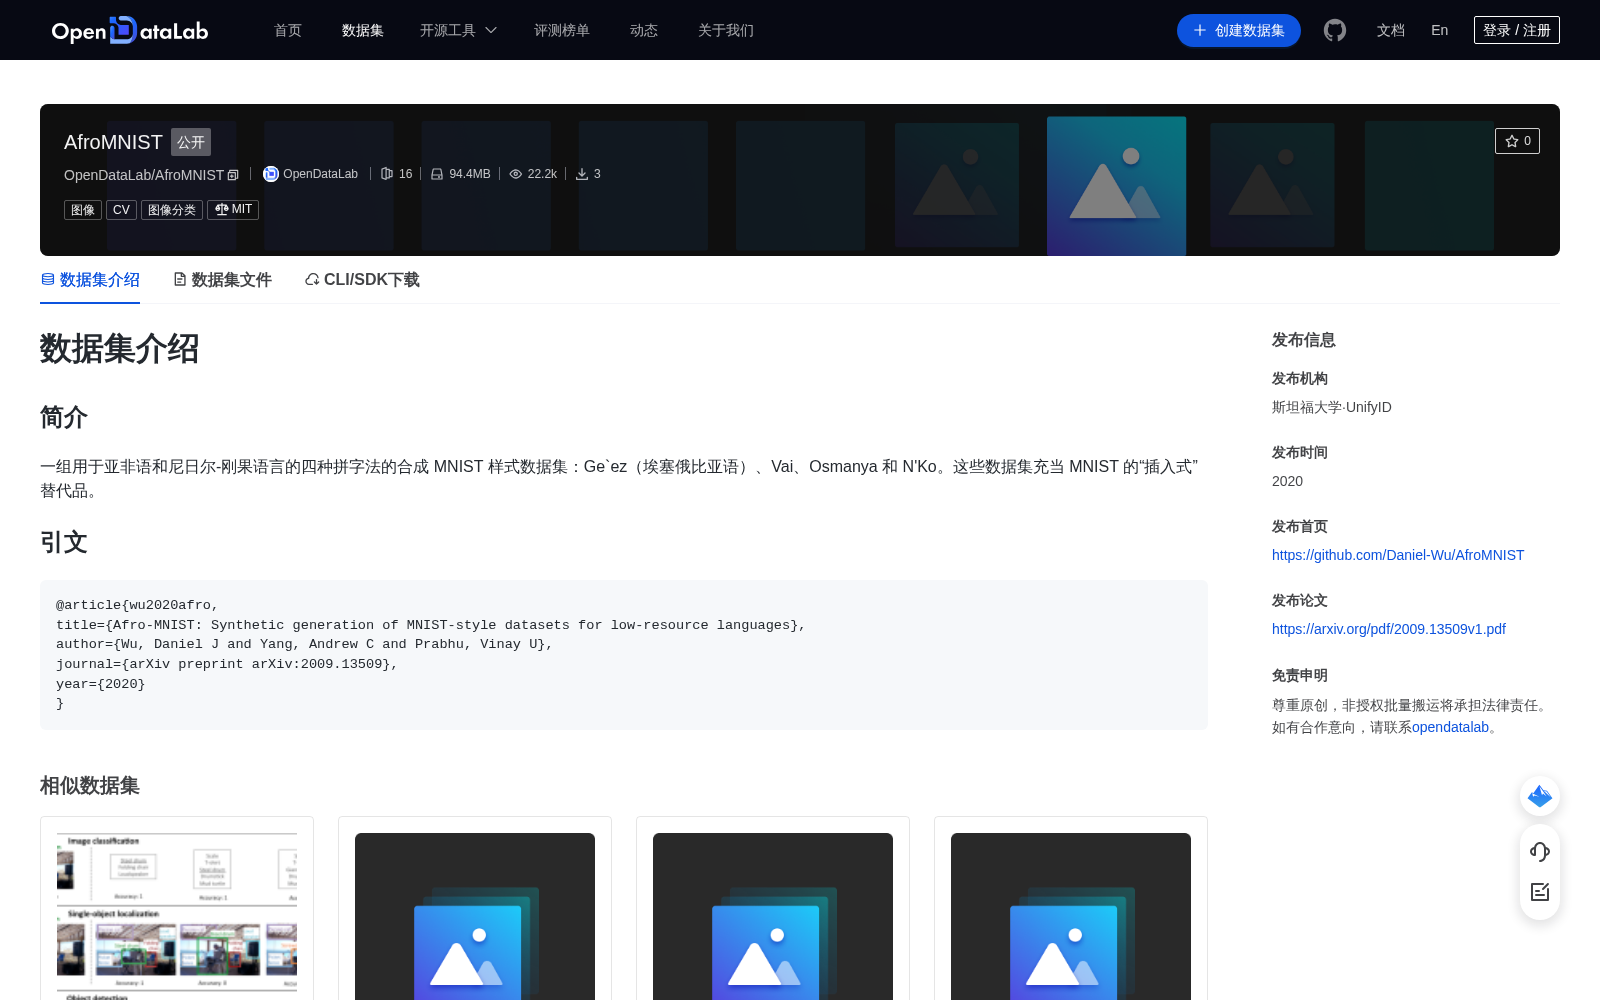Viewport: 1600px width, 1000px height.
Task: Open the blue floating assistant icon
Action: pyautogui.click(x=1540, y=796)
